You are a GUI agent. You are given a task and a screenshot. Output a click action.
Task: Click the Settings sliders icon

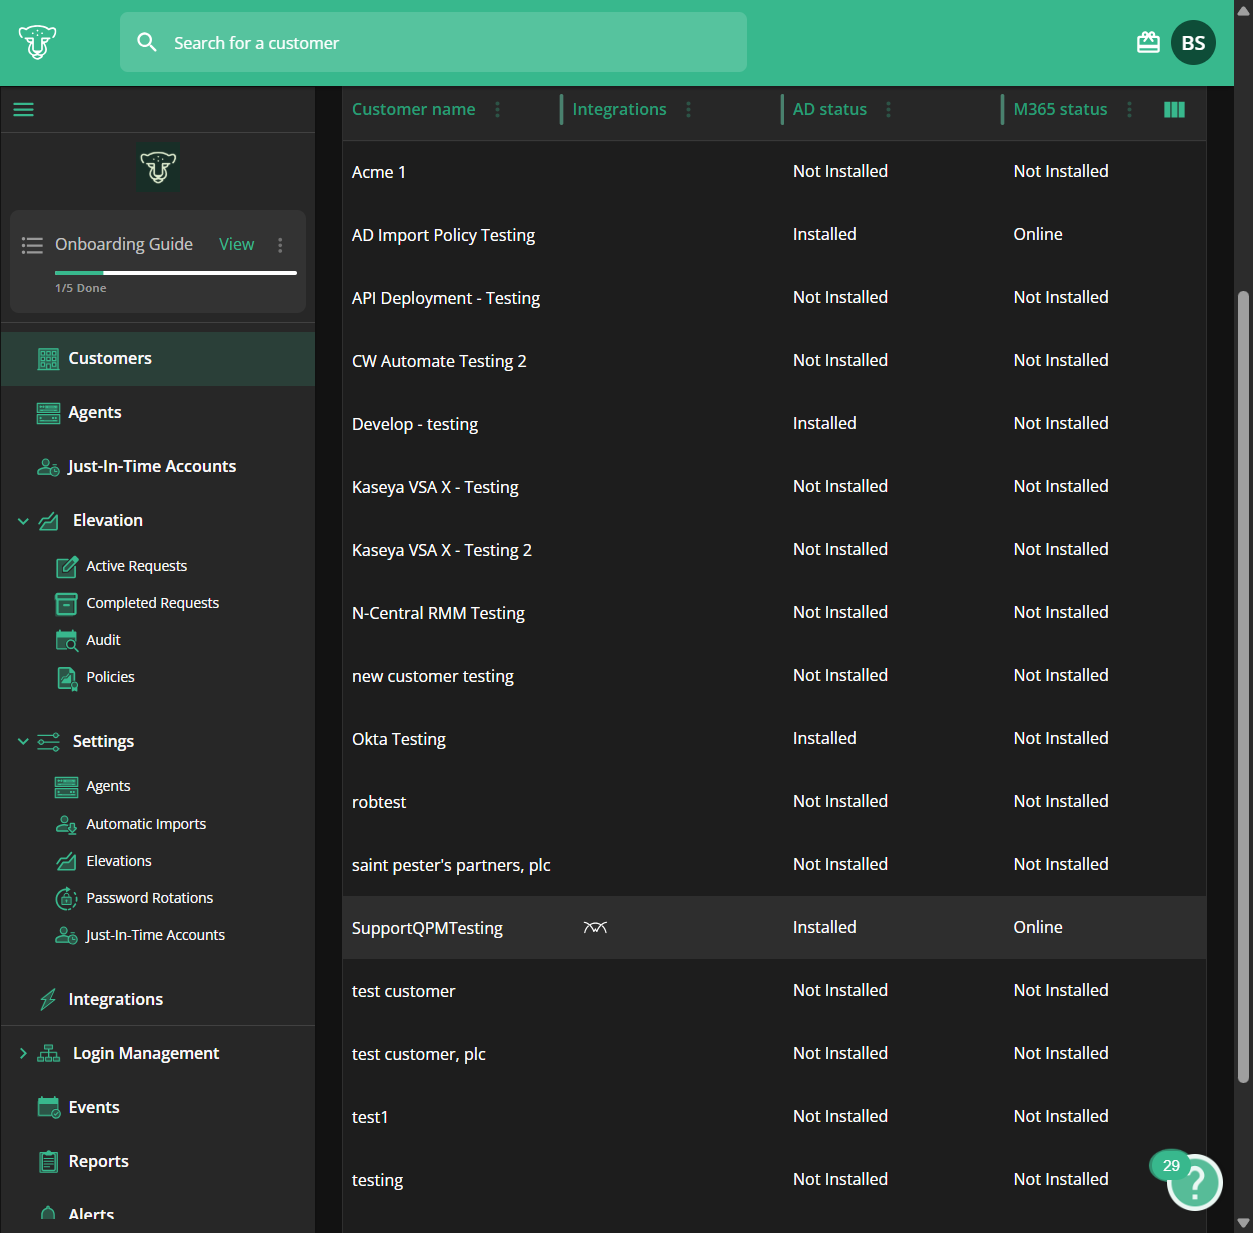click(x=48, y=741)
